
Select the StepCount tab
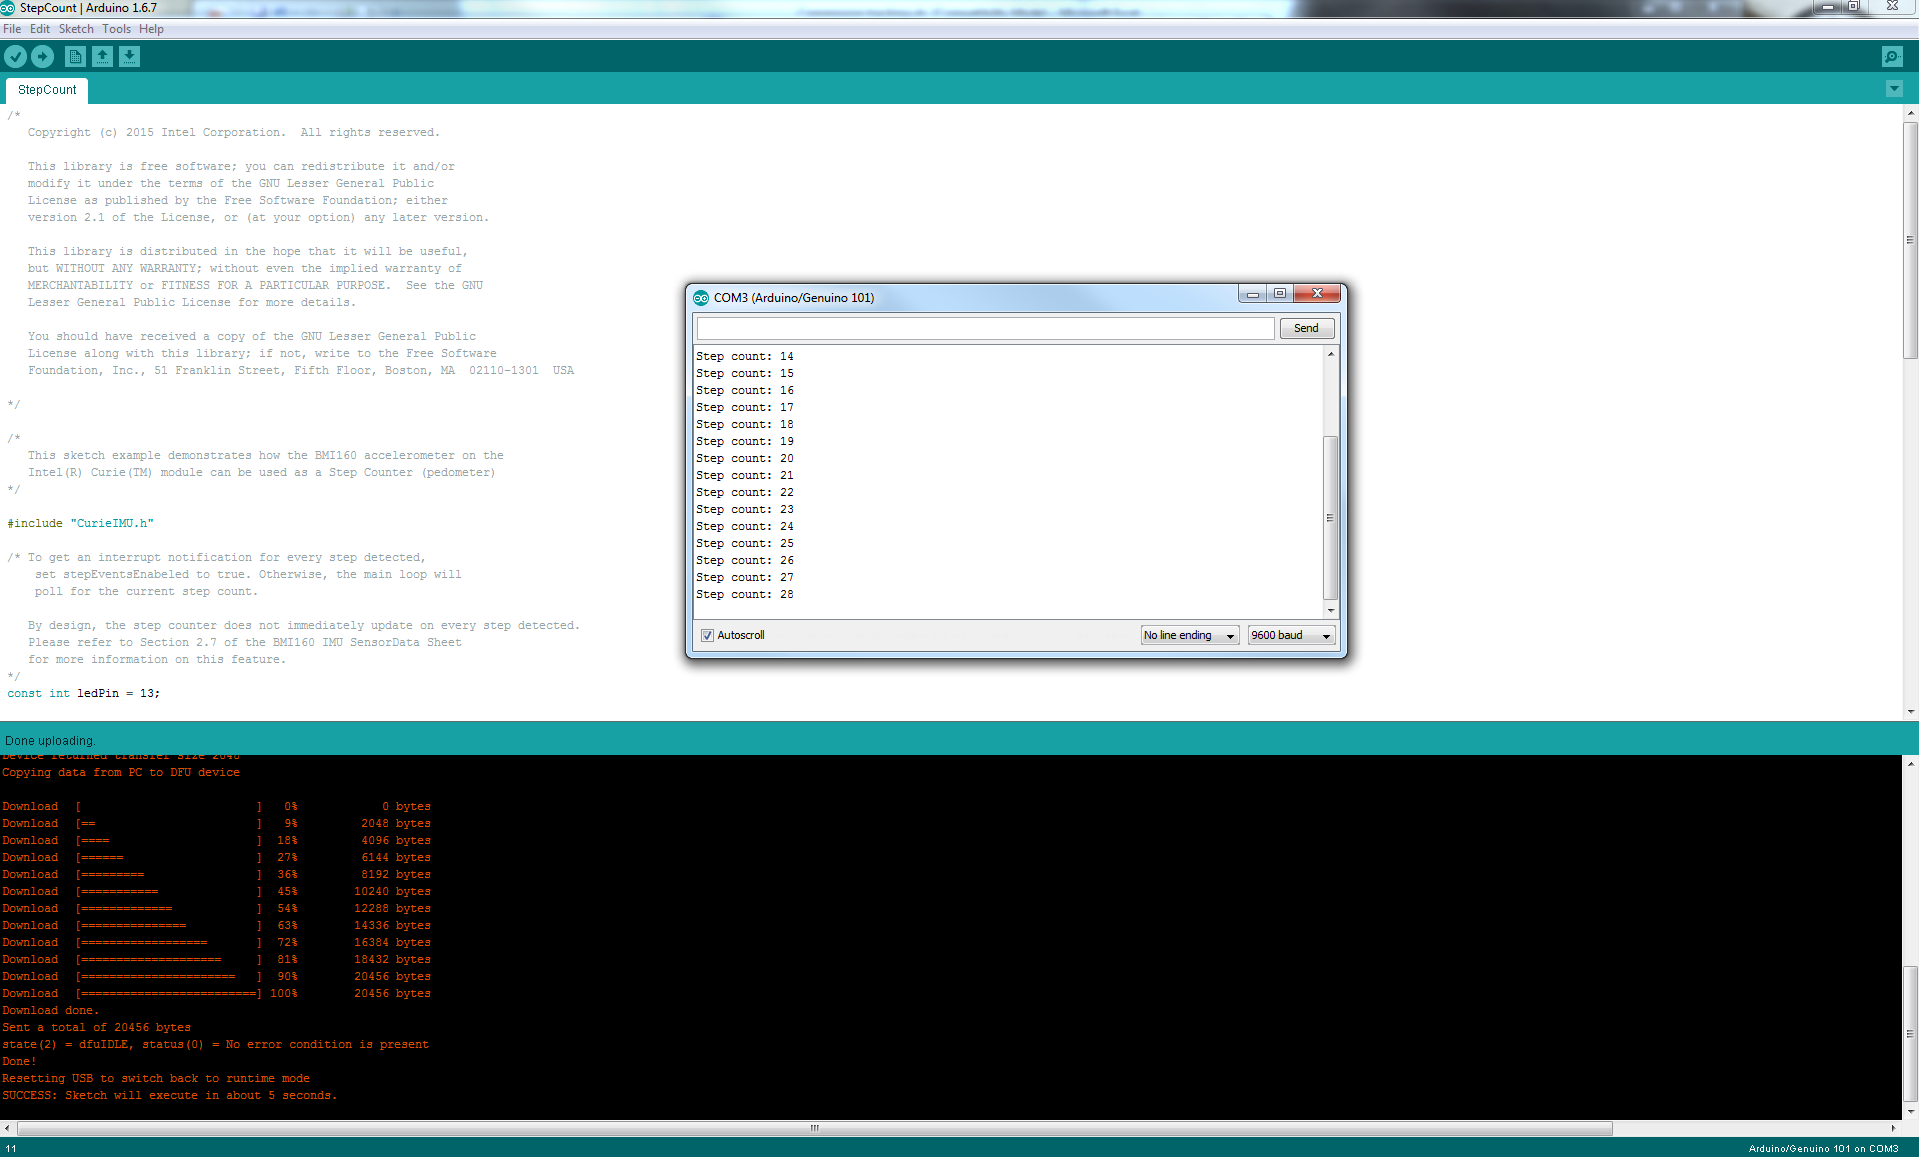[x=47, y=90]
